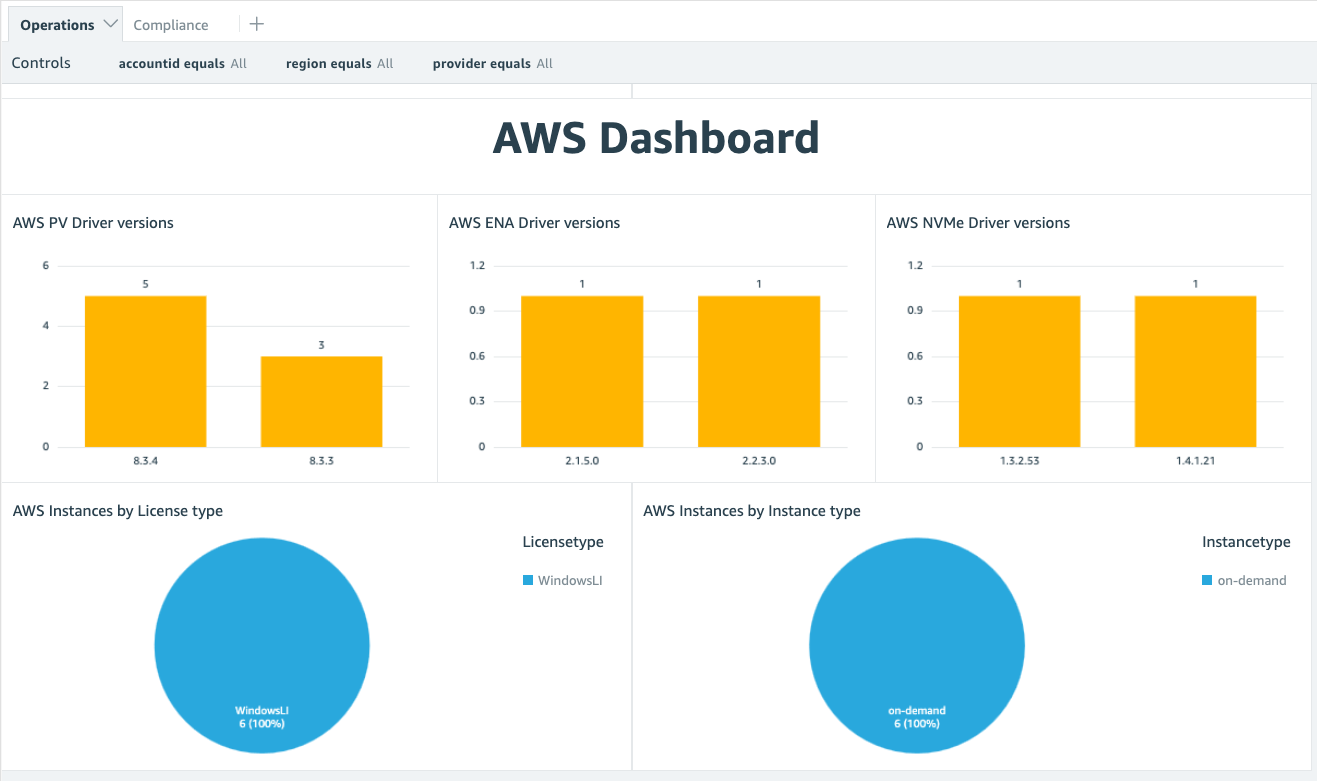1317x781 pixels.
Task: Click the plus icon to add sheet
Action: point(256,24)
